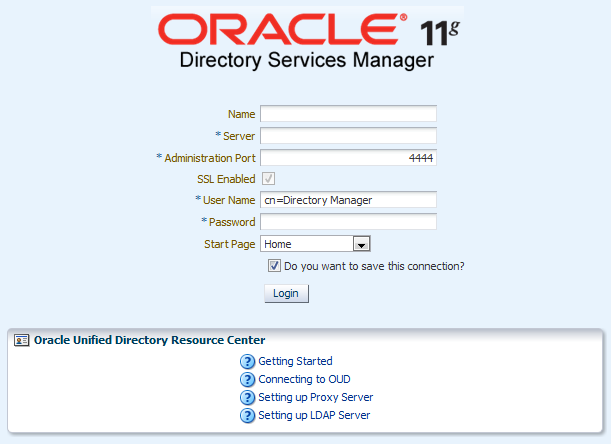This screenshot has width=611, height=444.
Task: Click the Start Page label text
Action: [230, 244]
